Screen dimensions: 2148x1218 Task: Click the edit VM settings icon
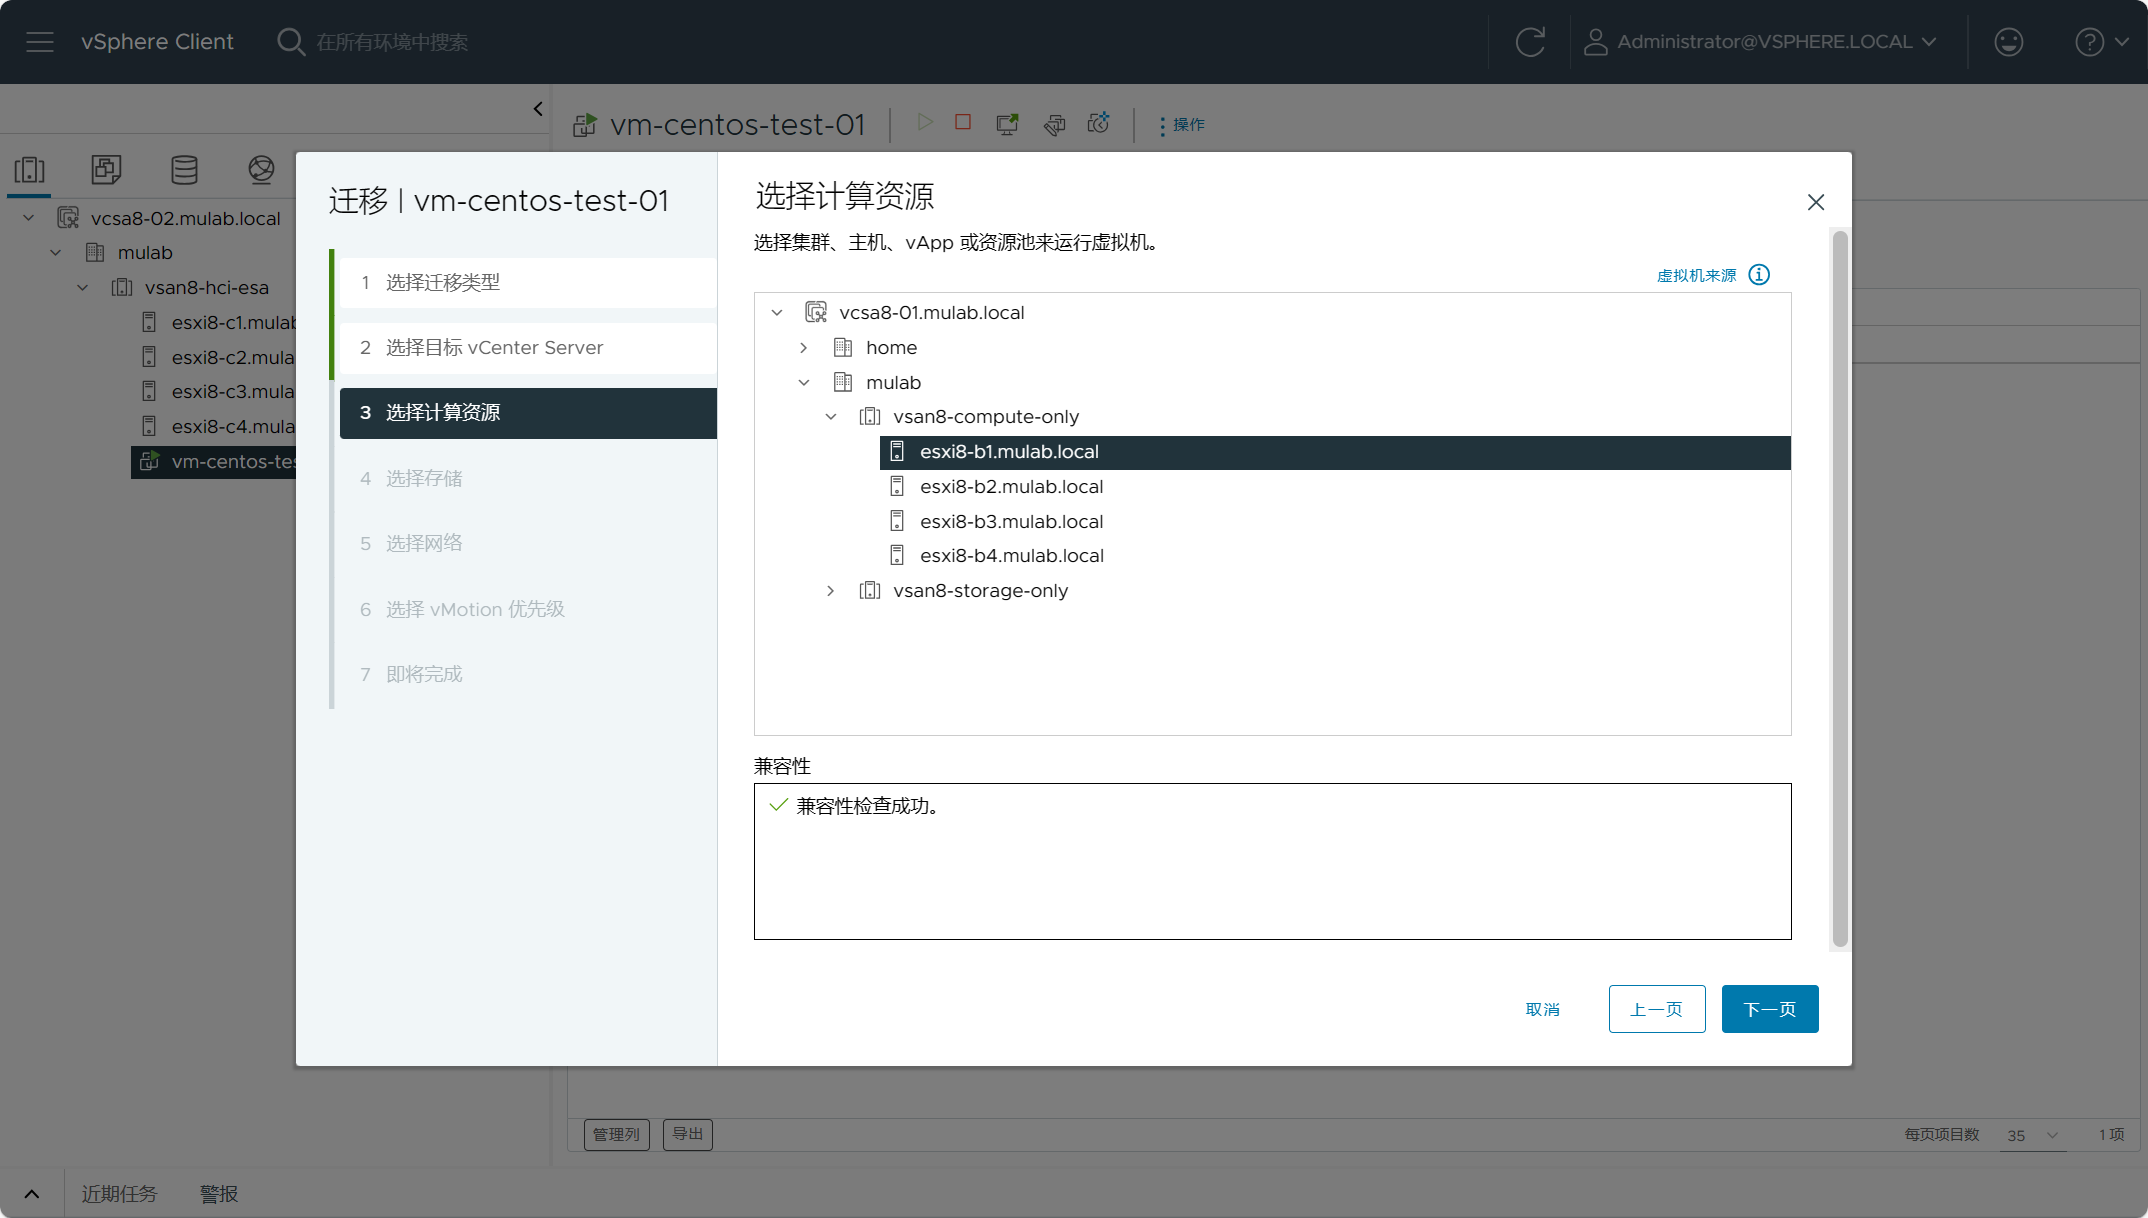coord(1054,124)
